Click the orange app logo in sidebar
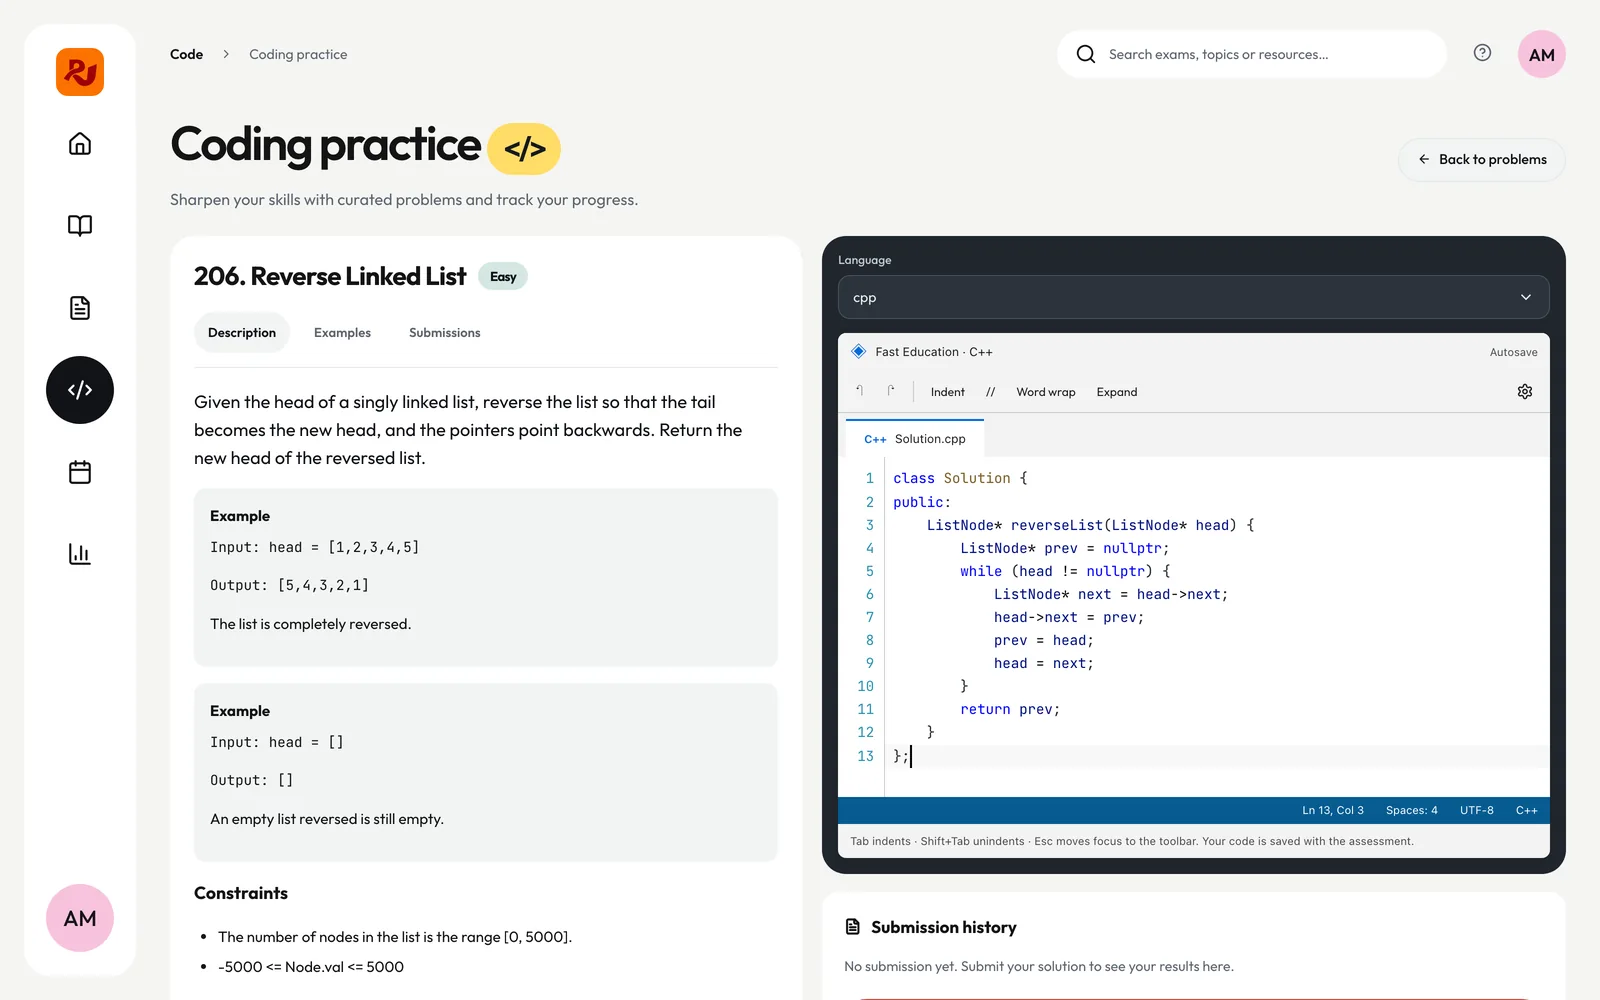The image size is (1600, 1000). click(x=80, y=72)
